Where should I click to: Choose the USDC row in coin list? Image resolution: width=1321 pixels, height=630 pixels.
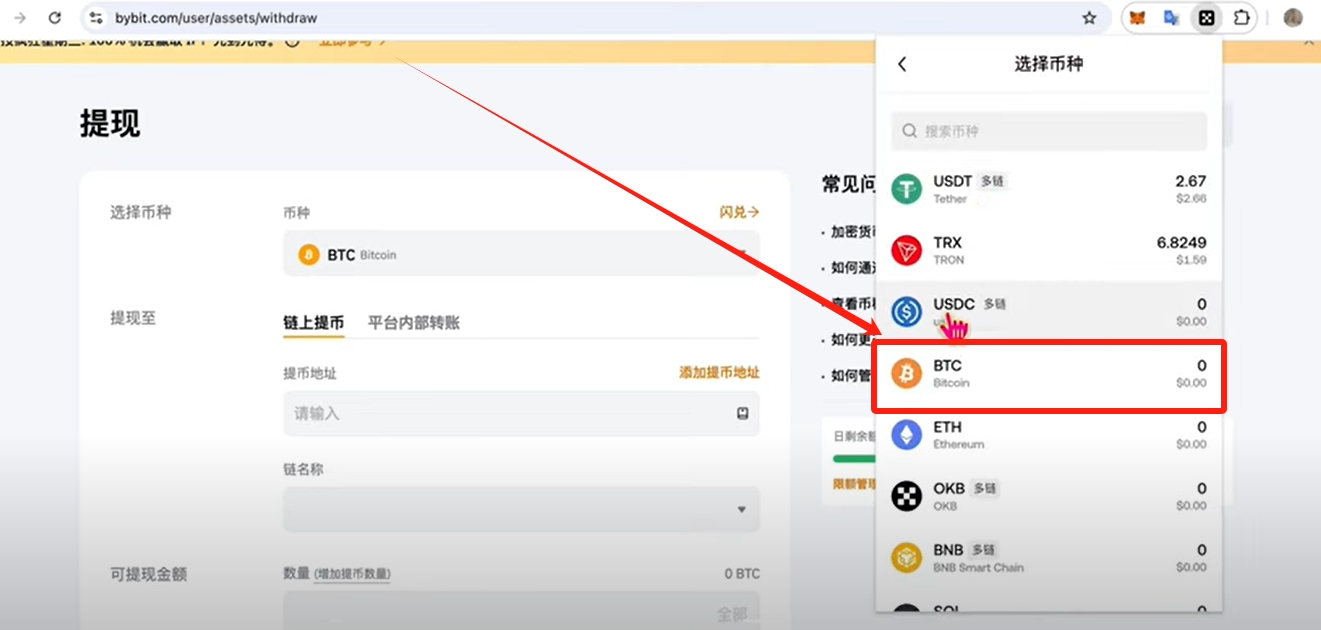click(x=1049, y=312)
